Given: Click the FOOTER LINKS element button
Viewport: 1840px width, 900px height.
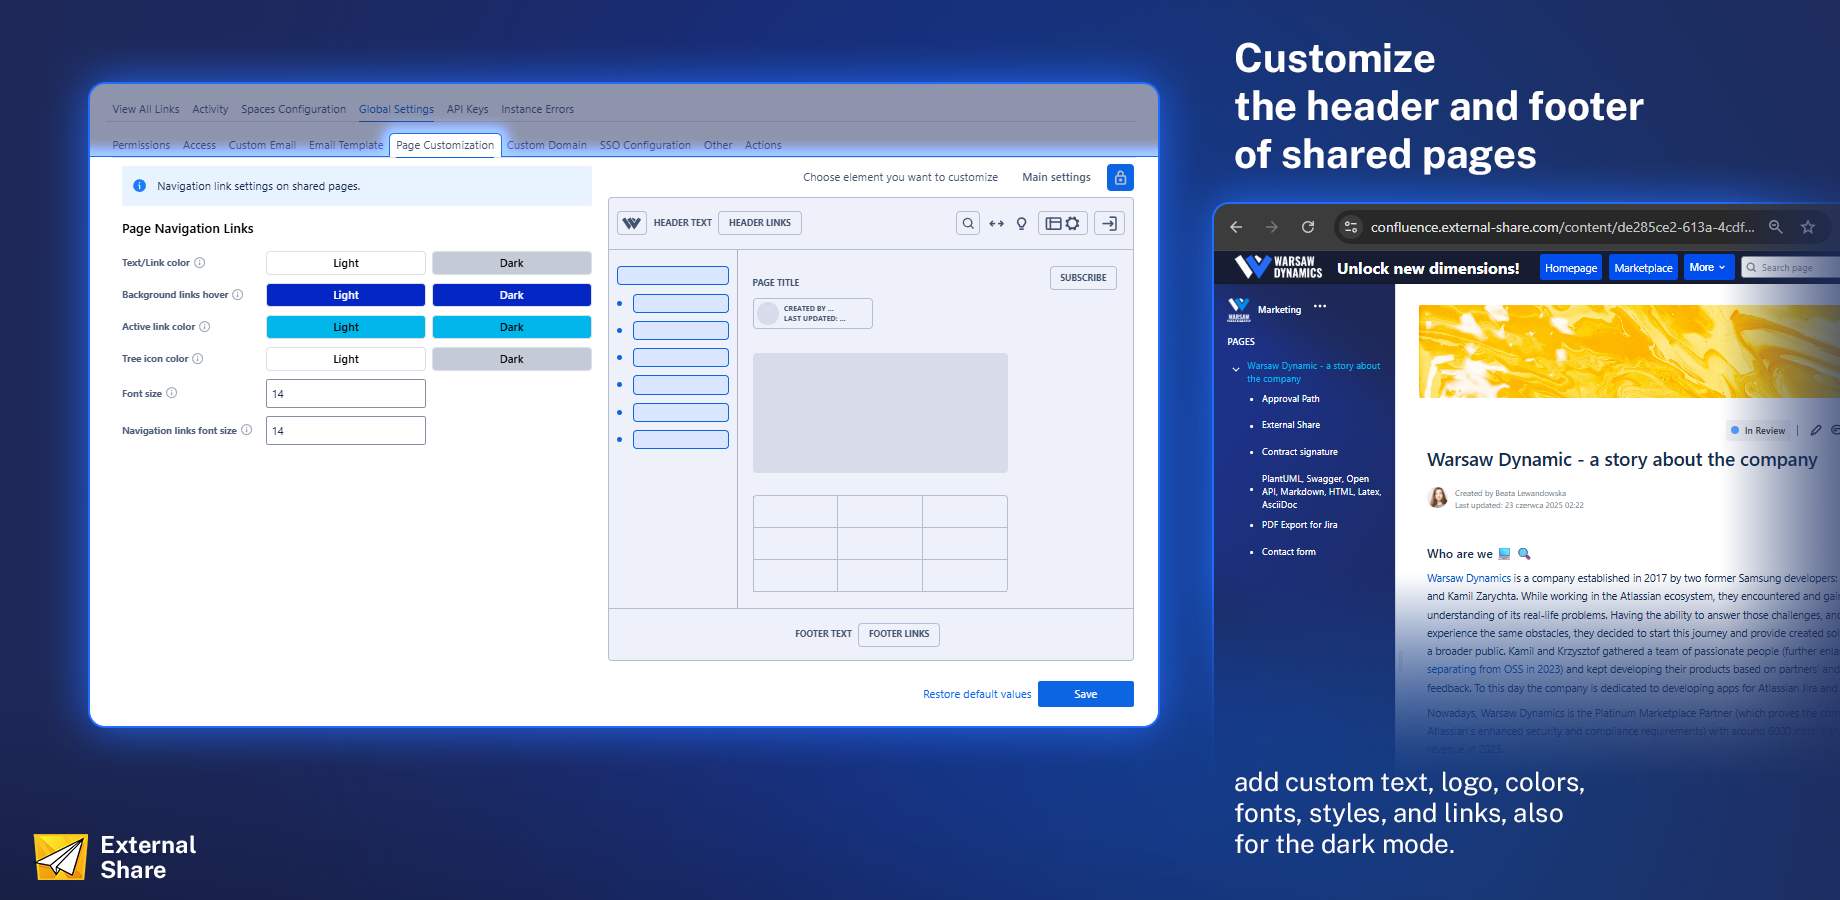Looking at the screenshot, I should 899,634.
